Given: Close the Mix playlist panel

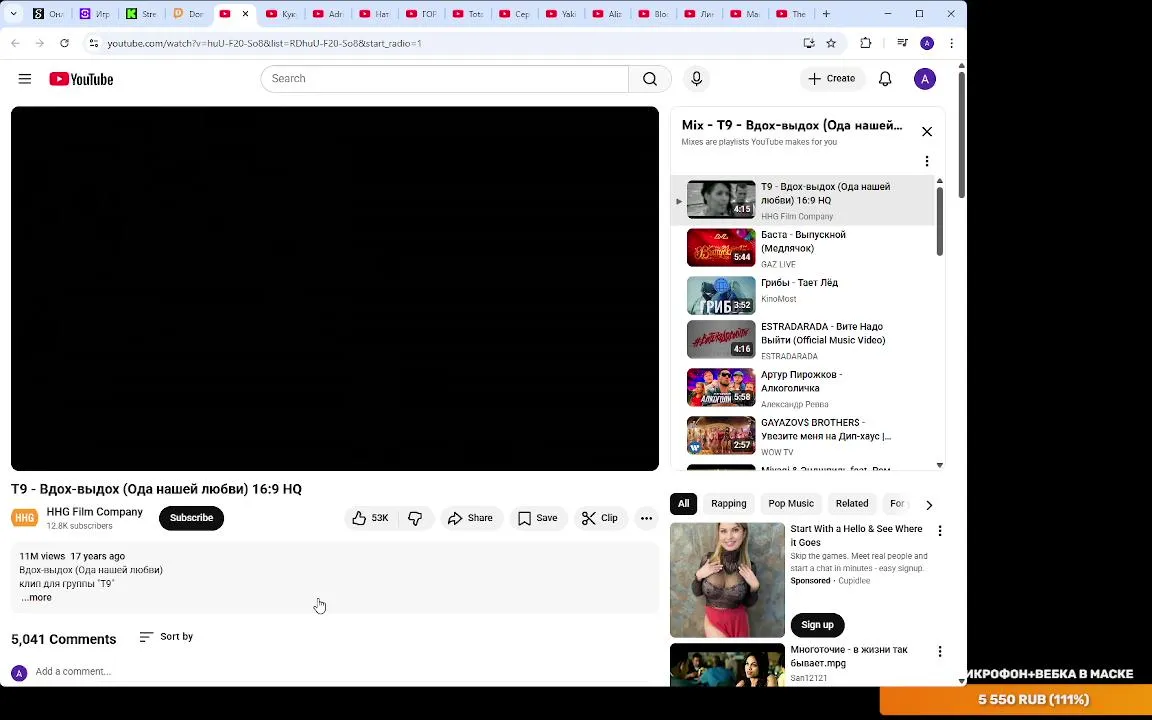Looking at the screenshot, I should tap(926, 132).
